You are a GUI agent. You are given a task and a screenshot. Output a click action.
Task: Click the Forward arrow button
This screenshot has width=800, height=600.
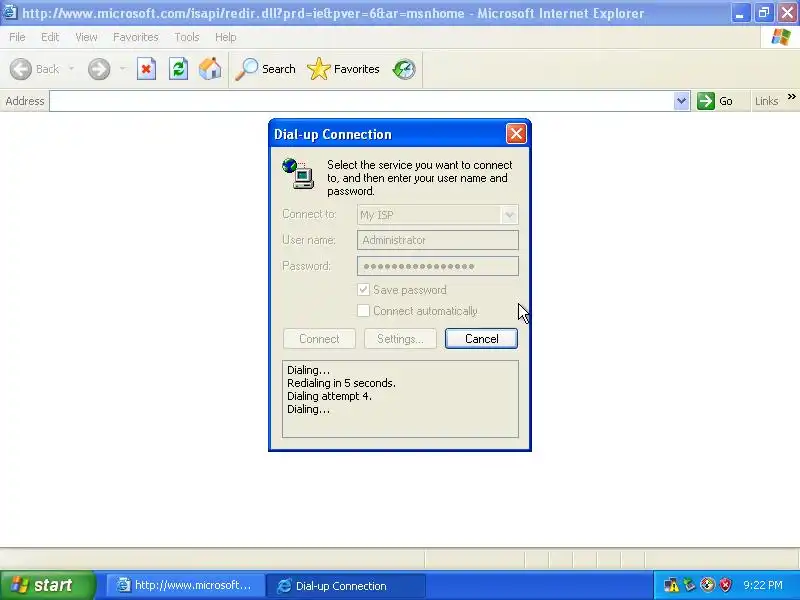(x=99, y=69)
